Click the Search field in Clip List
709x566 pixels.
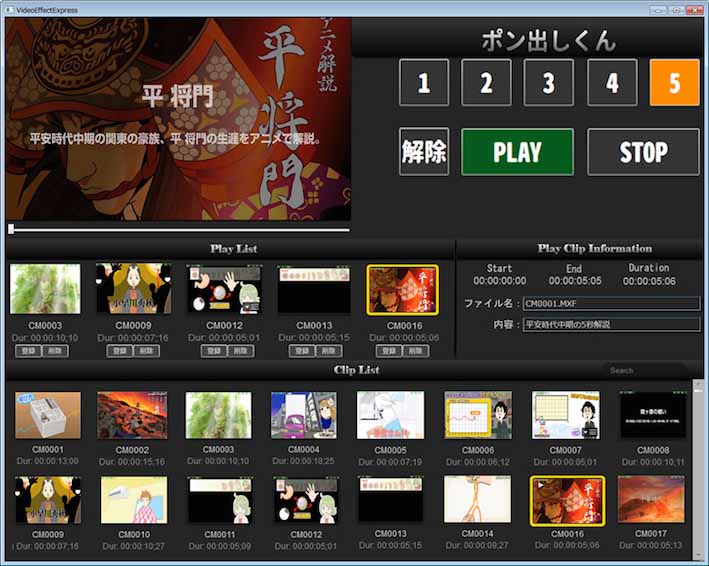pyautogui.click(x=645, y=370)
